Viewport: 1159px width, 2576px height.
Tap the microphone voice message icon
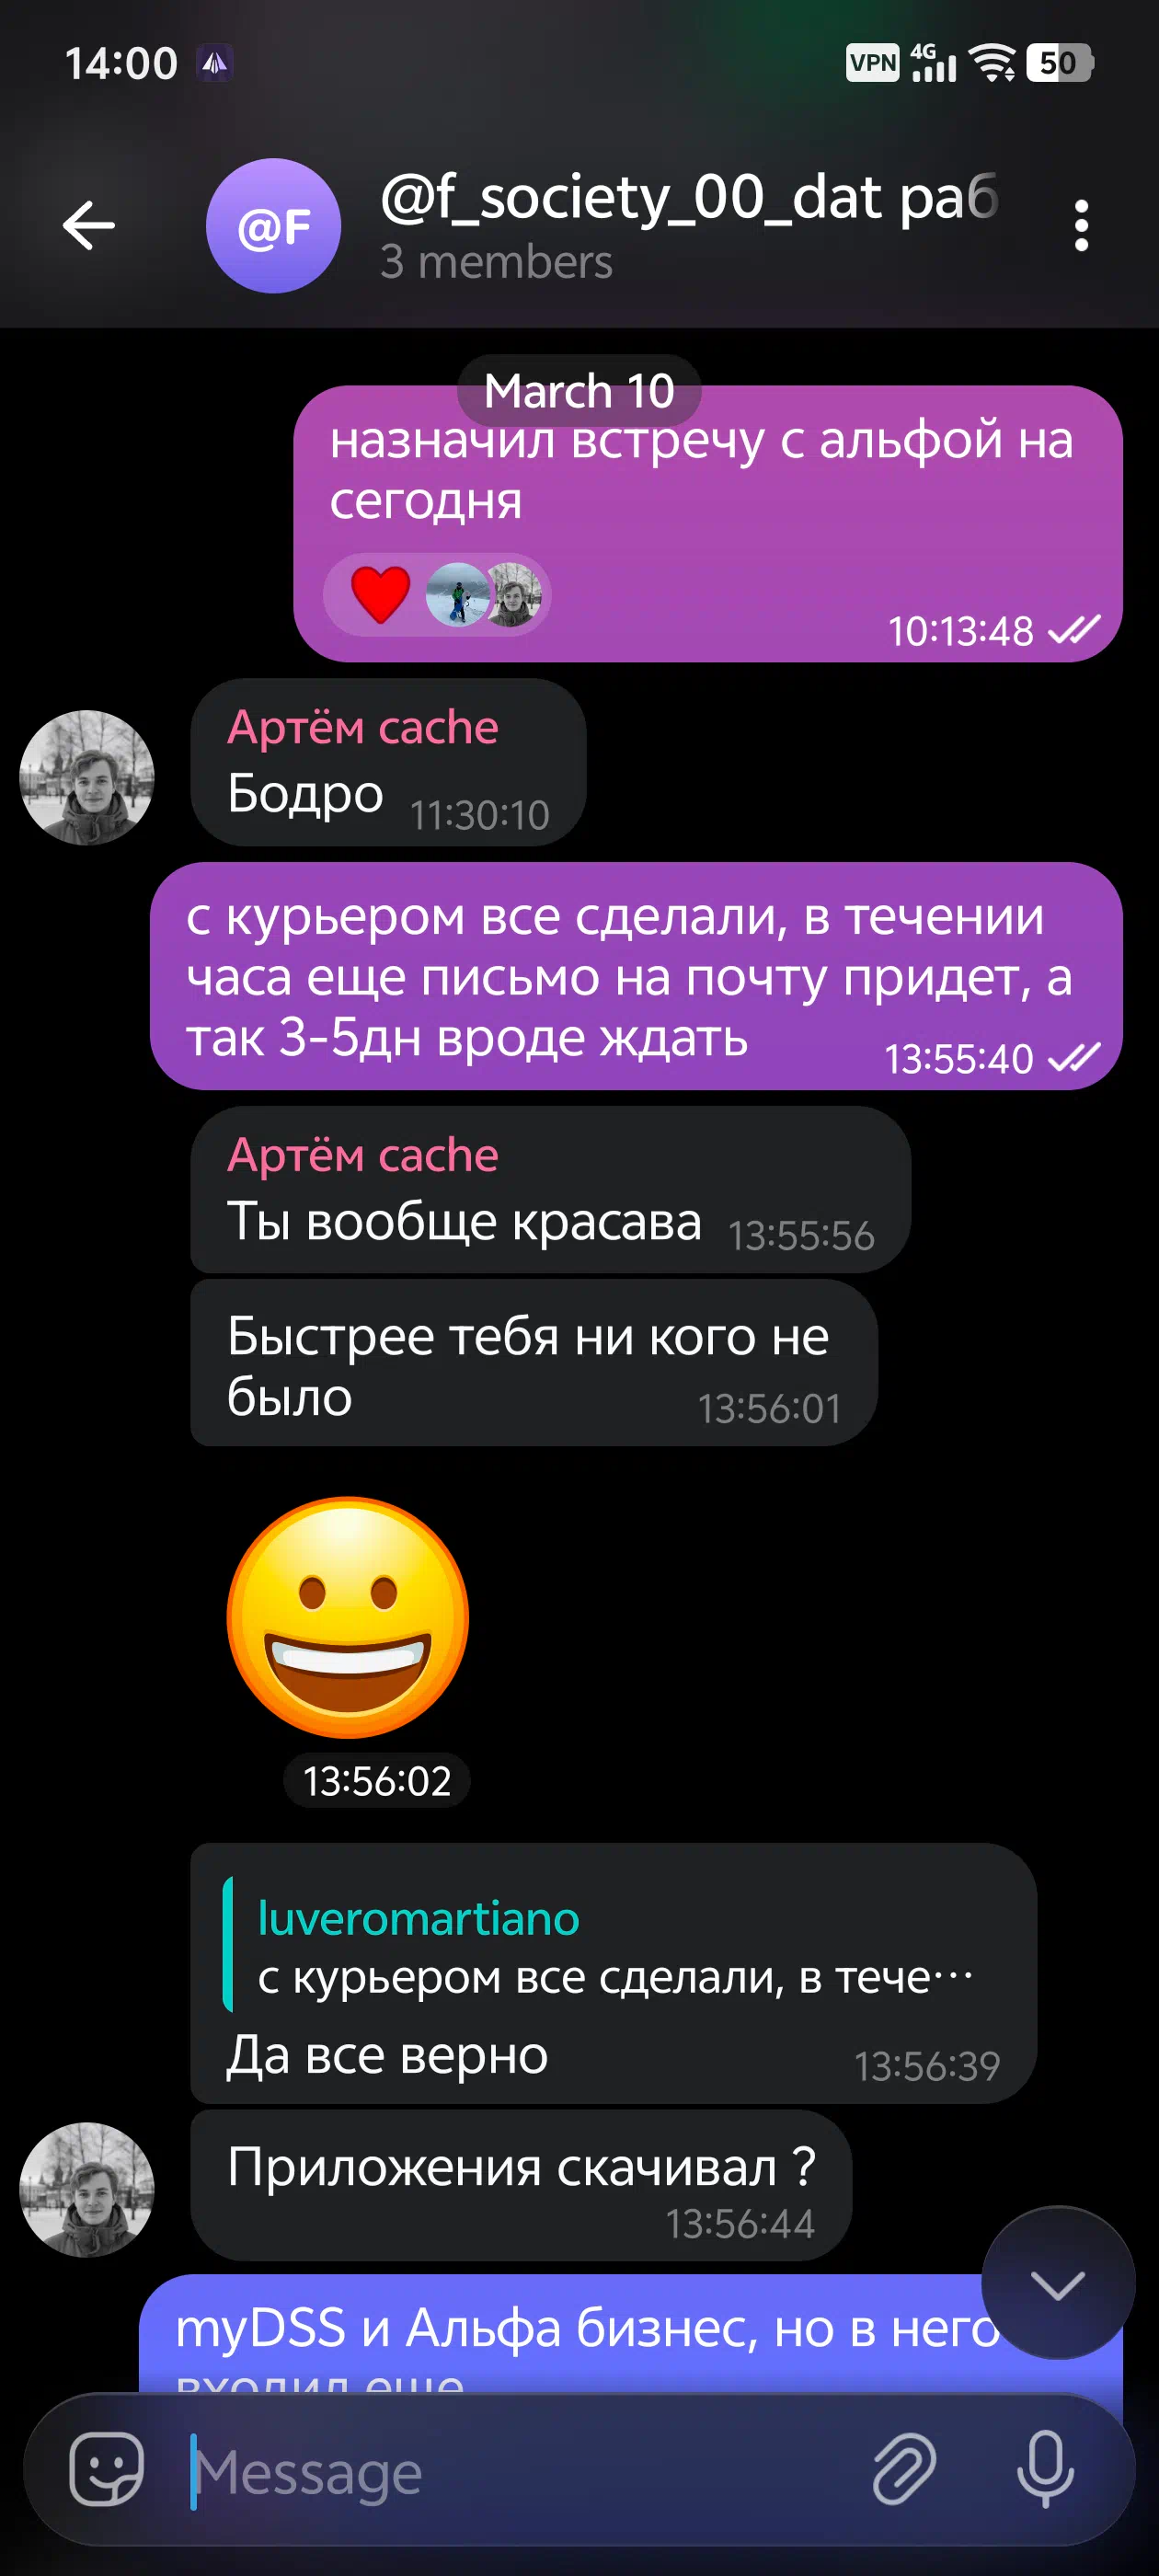pyautogui.click(x=1045, y=2469)
